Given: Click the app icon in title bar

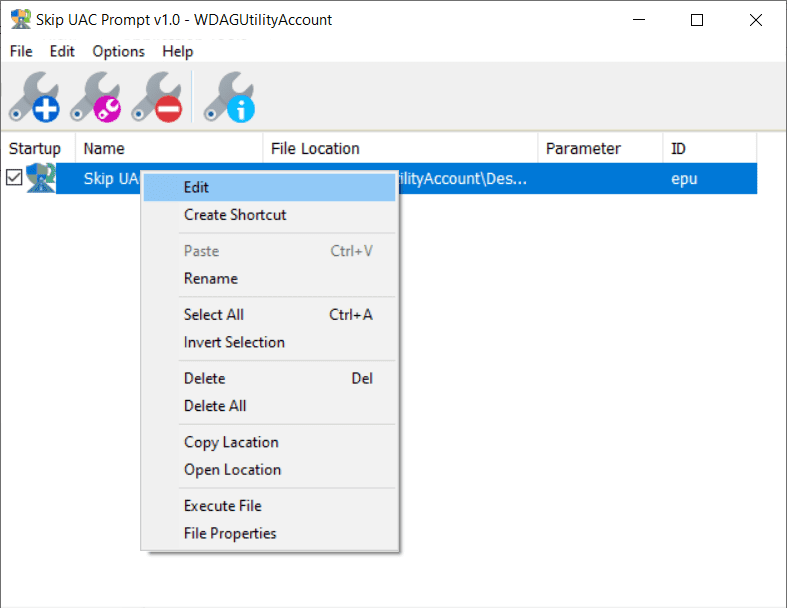Looking at the screenshot, I should [x=21, y=19].
